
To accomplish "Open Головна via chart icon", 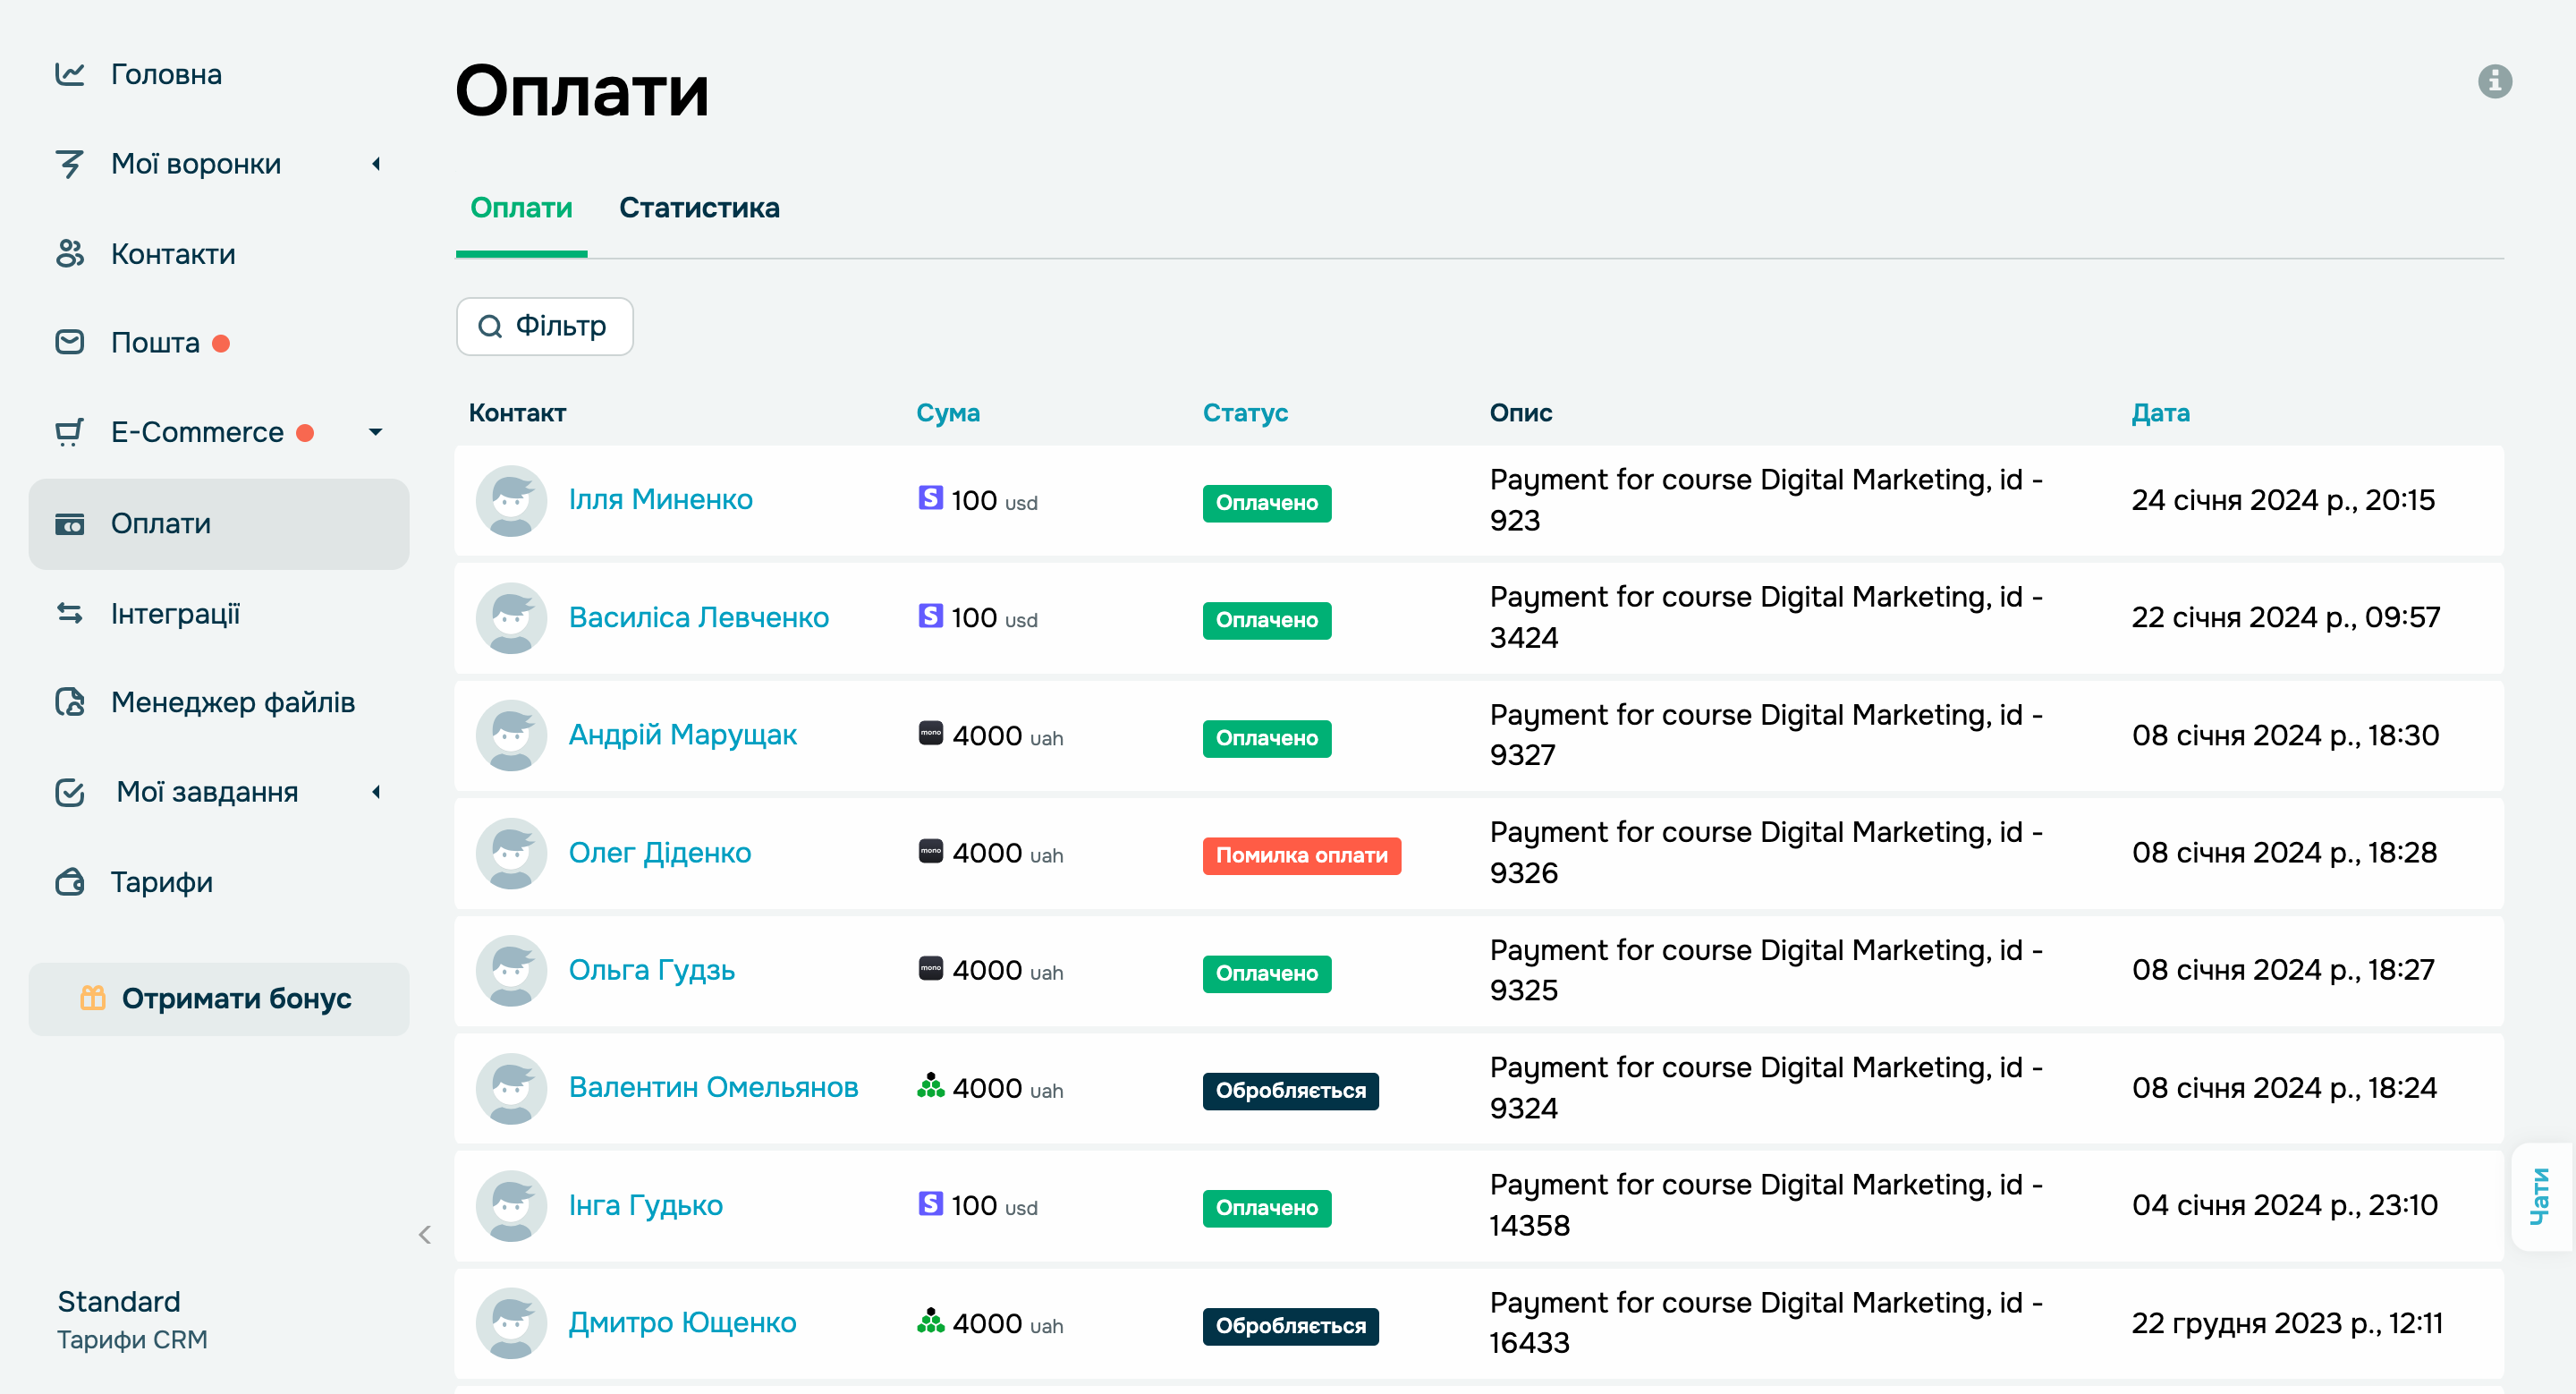I will point(69,74).
